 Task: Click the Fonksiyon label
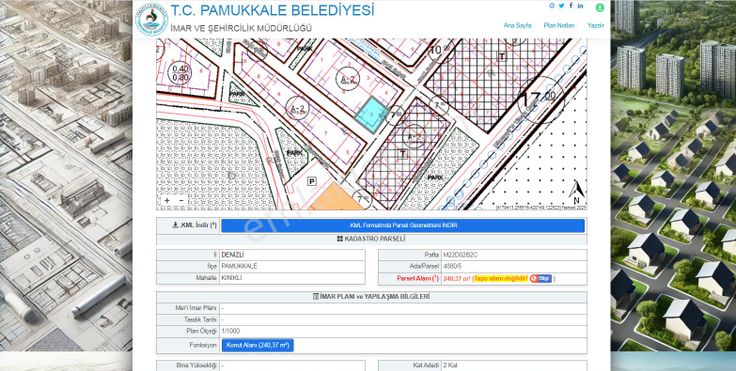tap(204, 346)
